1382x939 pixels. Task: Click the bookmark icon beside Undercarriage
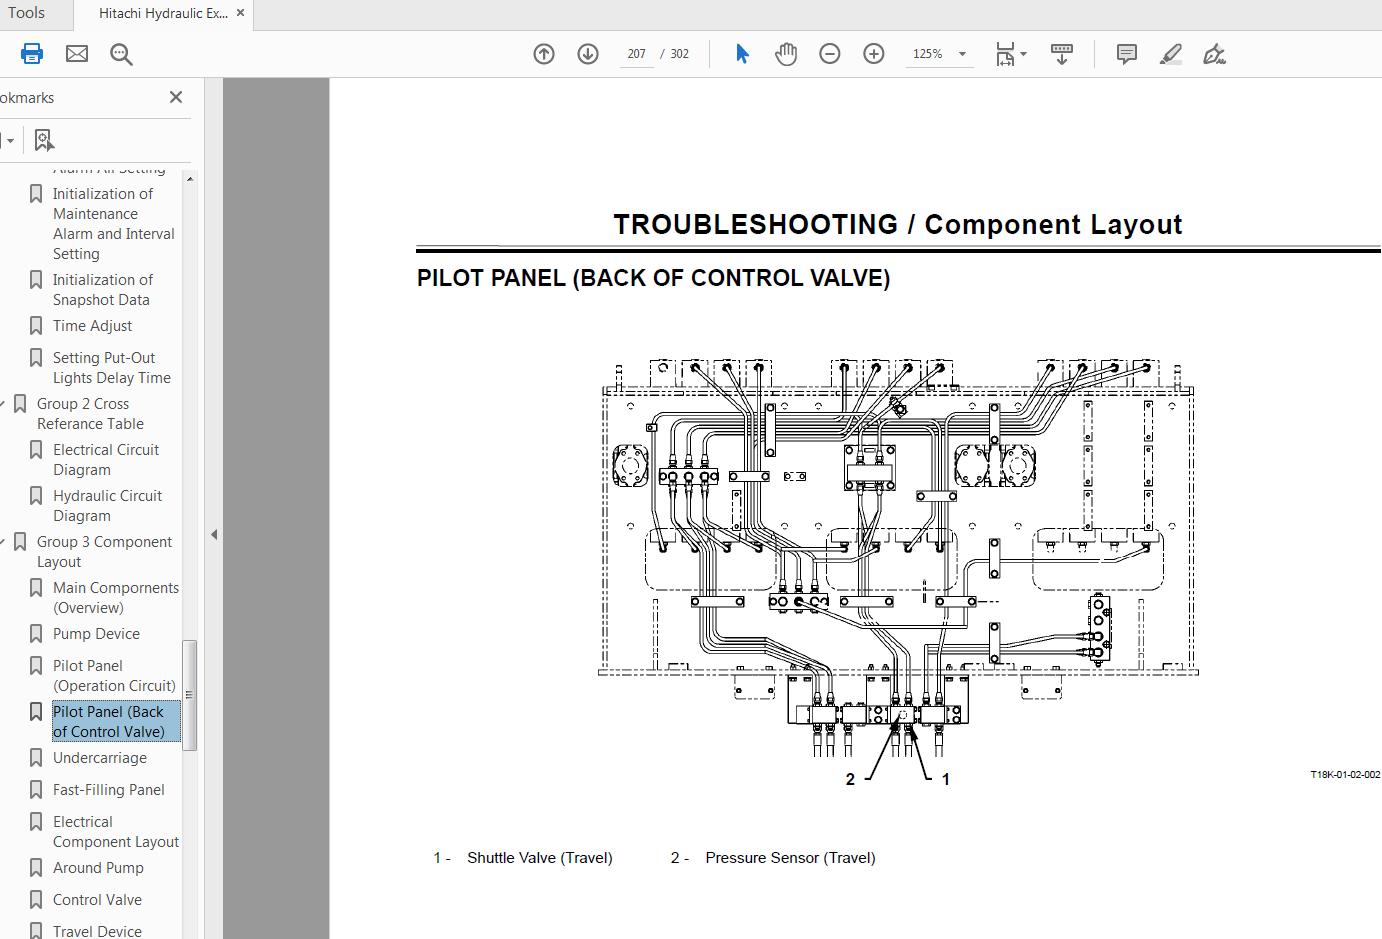[x=36, y=757]
